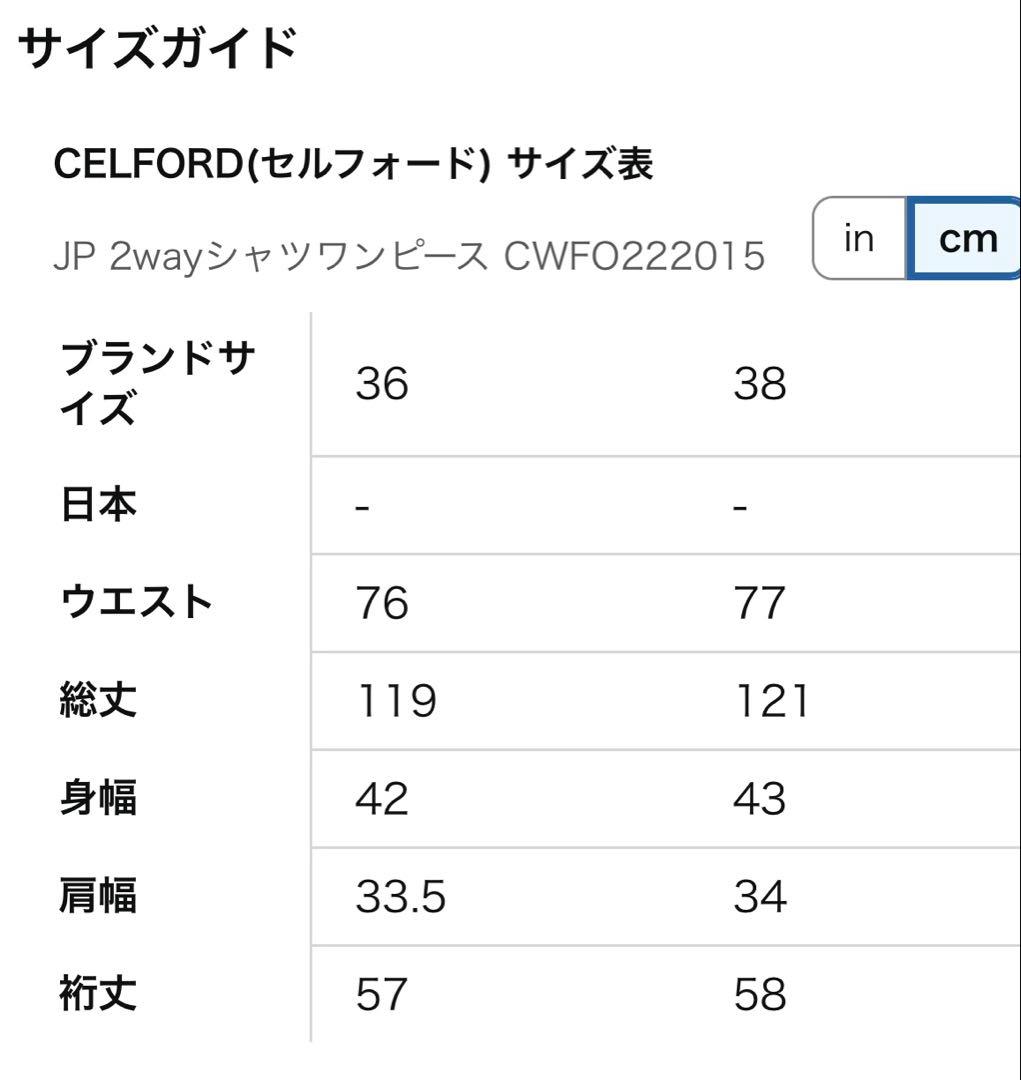Select the waist value 76
The image size is (1021, 1080).
pos(380,602)
